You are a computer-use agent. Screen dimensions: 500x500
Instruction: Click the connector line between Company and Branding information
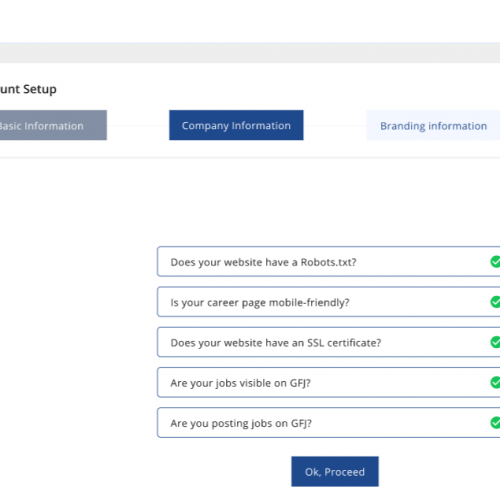click(335, 125)
